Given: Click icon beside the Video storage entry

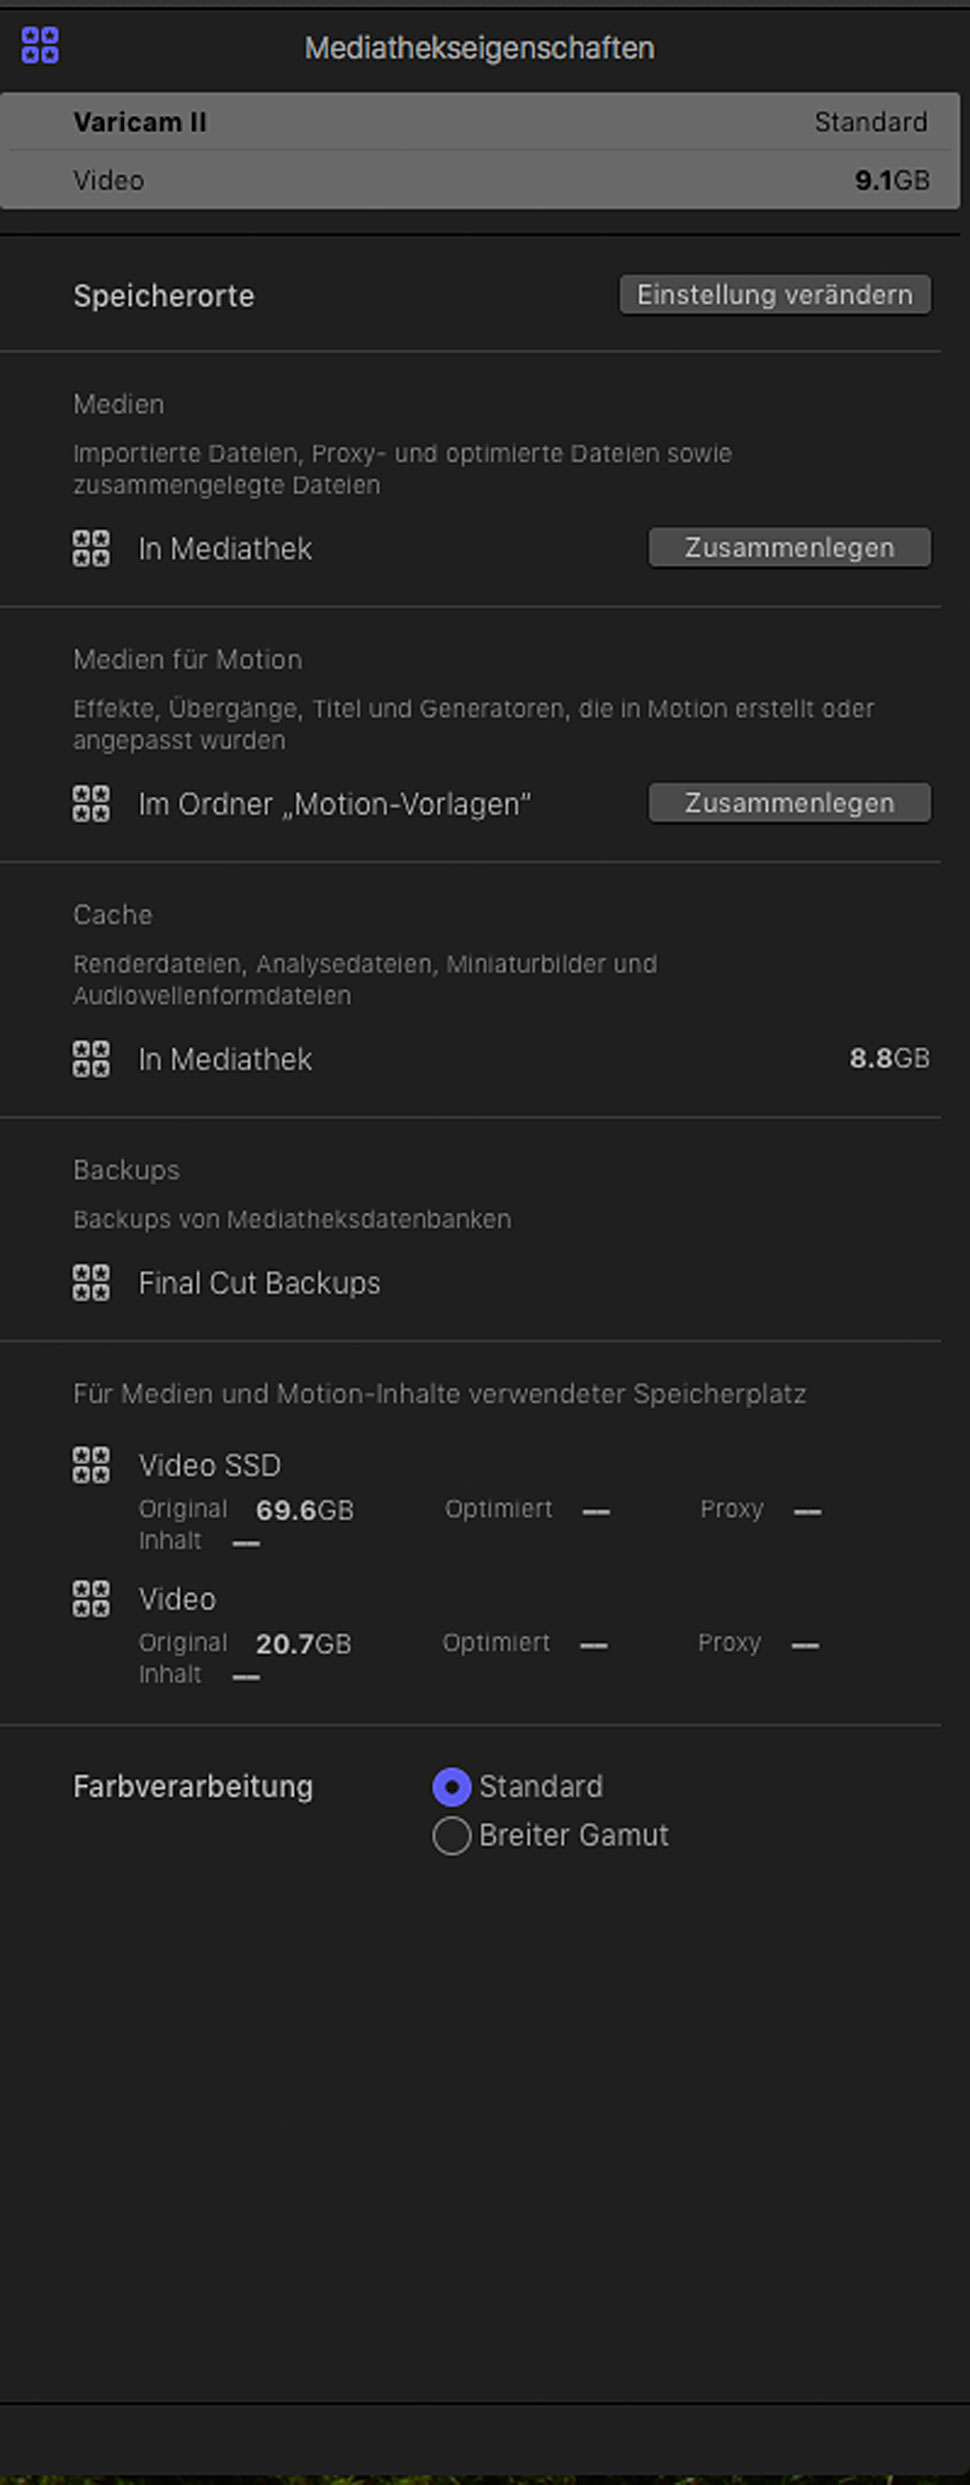Looking at the screenshot, I should 91,1599.
